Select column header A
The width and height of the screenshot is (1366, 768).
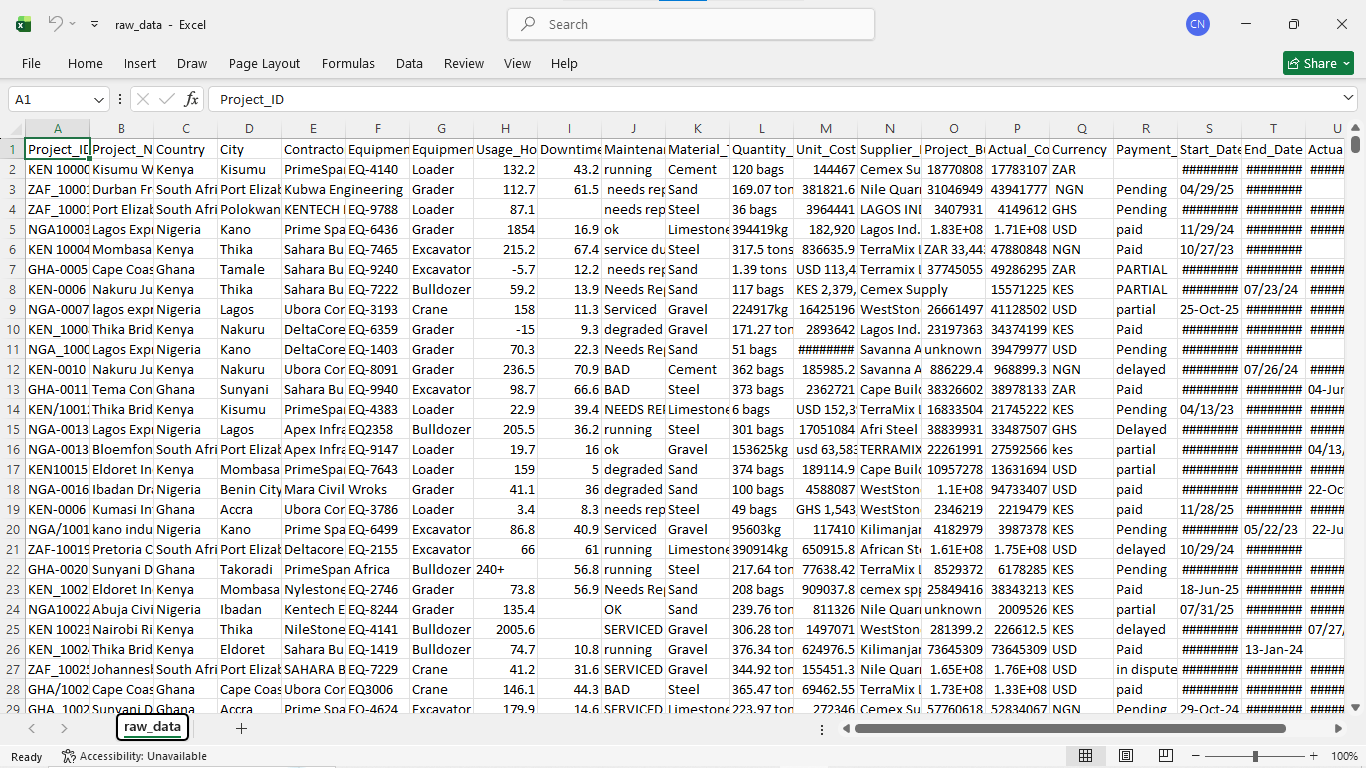tap(57, 128)
